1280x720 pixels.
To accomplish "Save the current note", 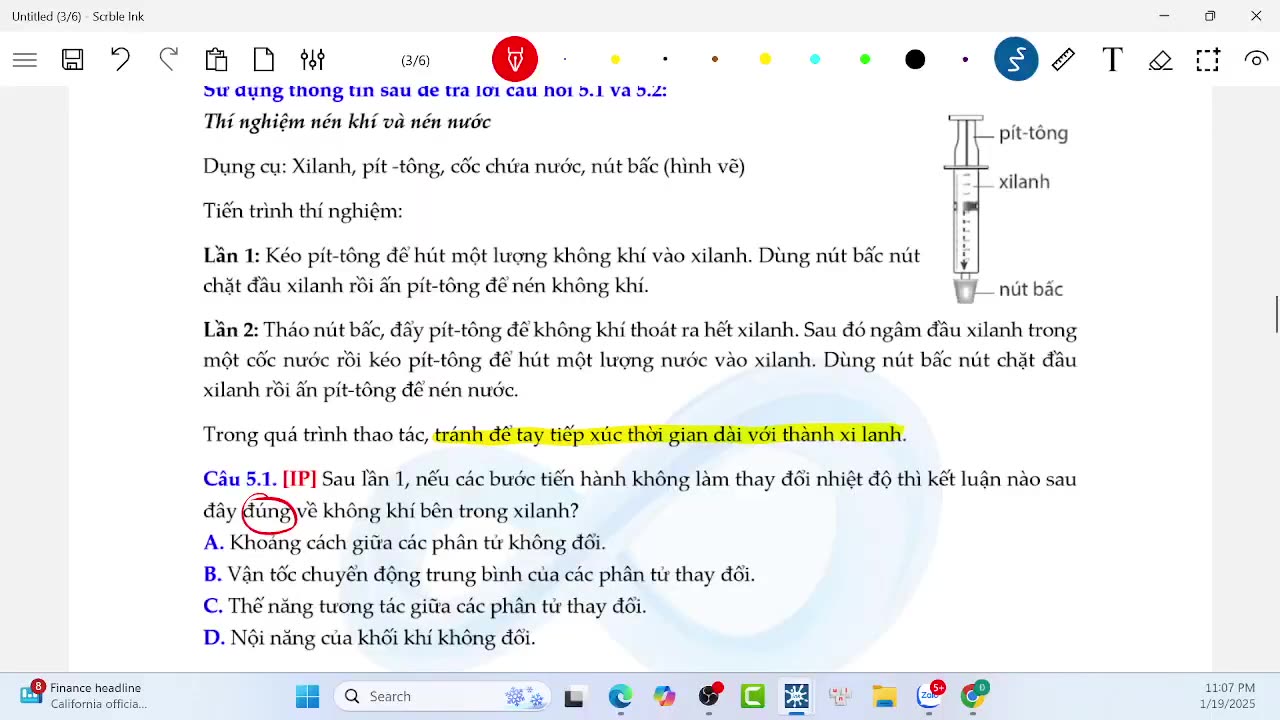I will tap(72, 60).
